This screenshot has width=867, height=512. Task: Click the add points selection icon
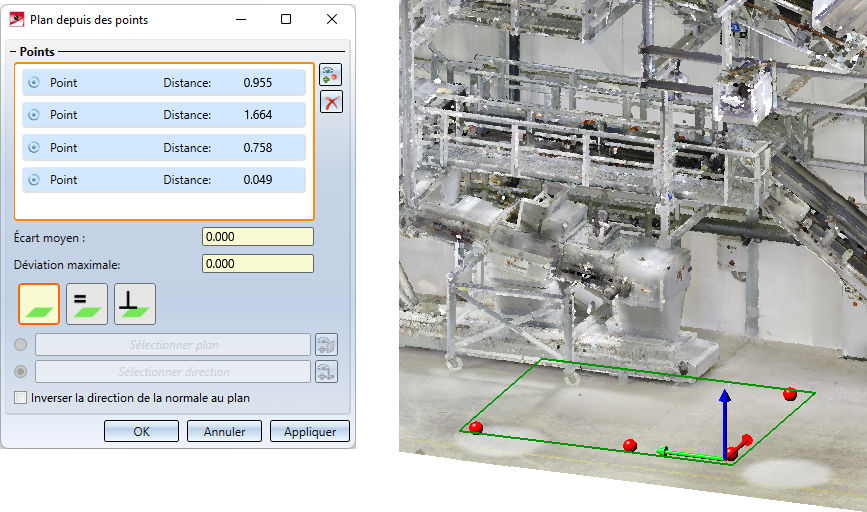[x=331, y=74]
